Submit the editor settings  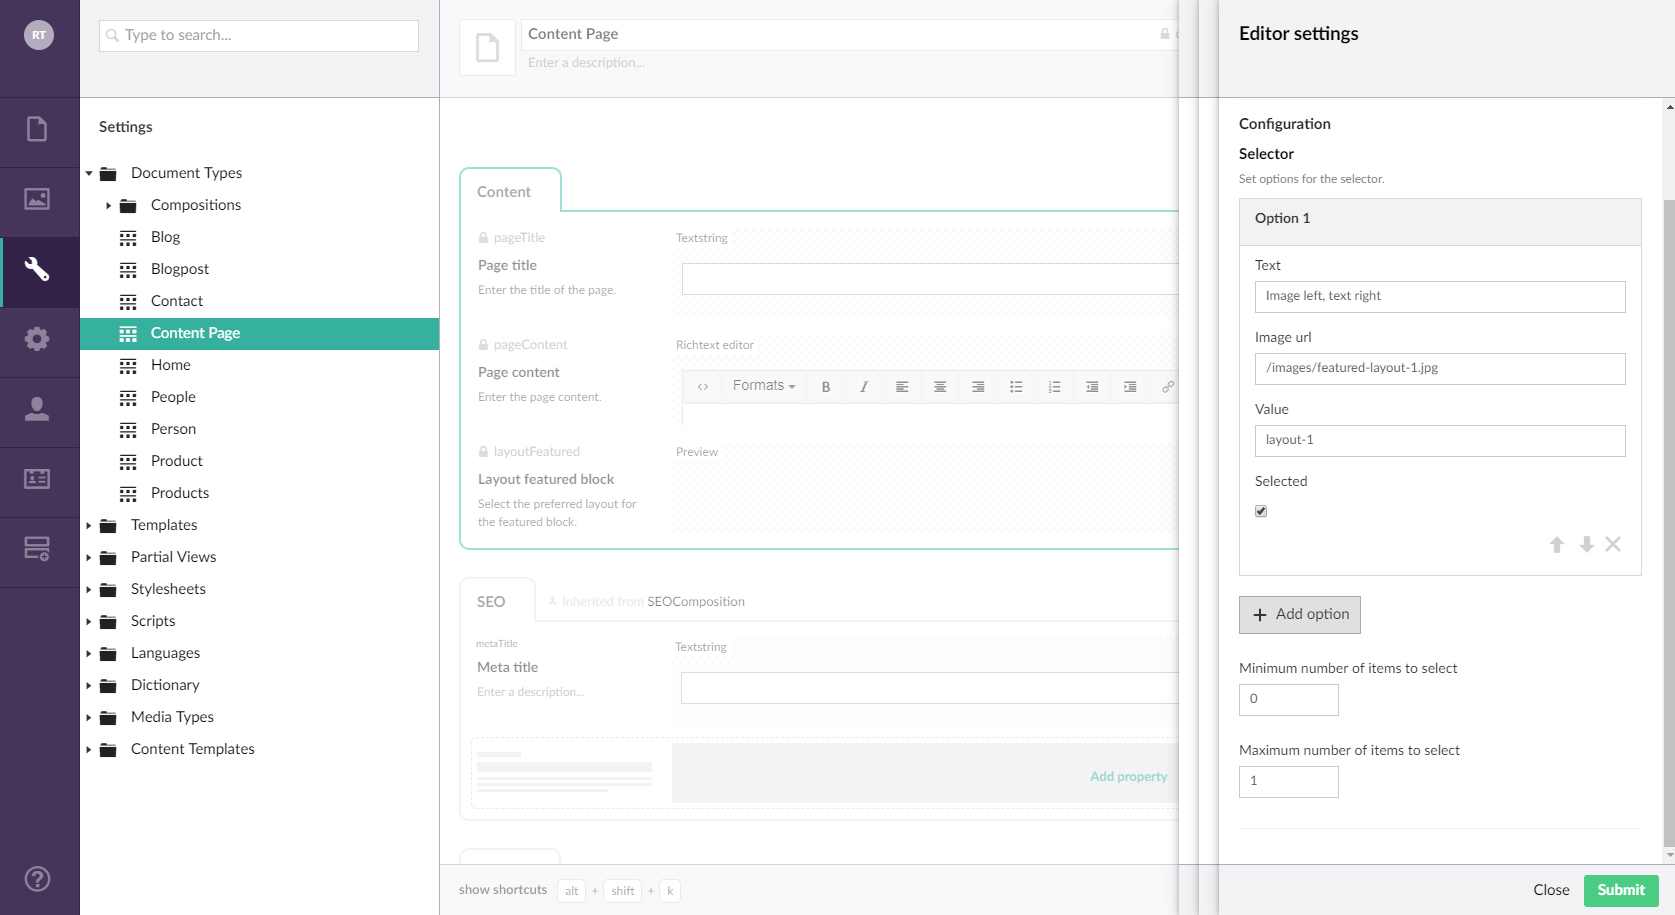click(1620, 890)
